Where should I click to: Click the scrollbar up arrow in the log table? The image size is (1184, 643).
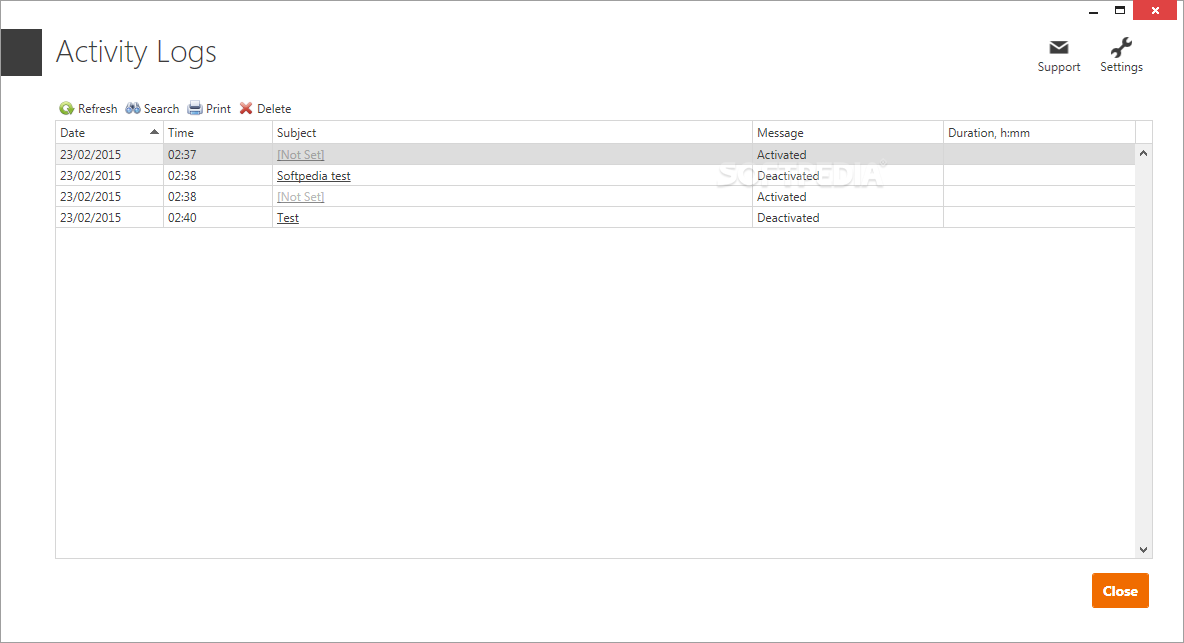click(1143, 153)
